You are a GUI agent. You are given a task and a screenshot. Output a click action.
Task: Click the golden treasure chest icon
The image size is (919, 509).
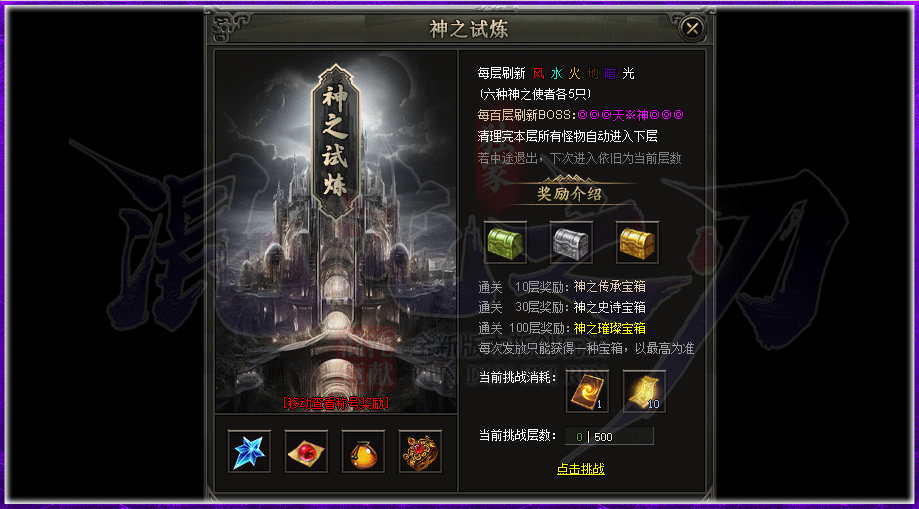pyautogui.click(x=637, y=242)
